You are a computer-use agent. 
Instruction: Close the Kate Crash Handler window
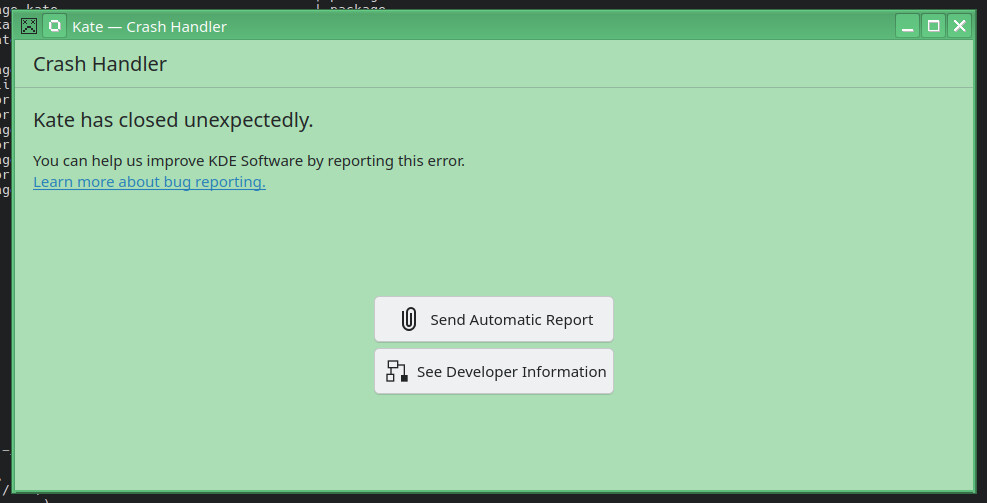point(959,26)
